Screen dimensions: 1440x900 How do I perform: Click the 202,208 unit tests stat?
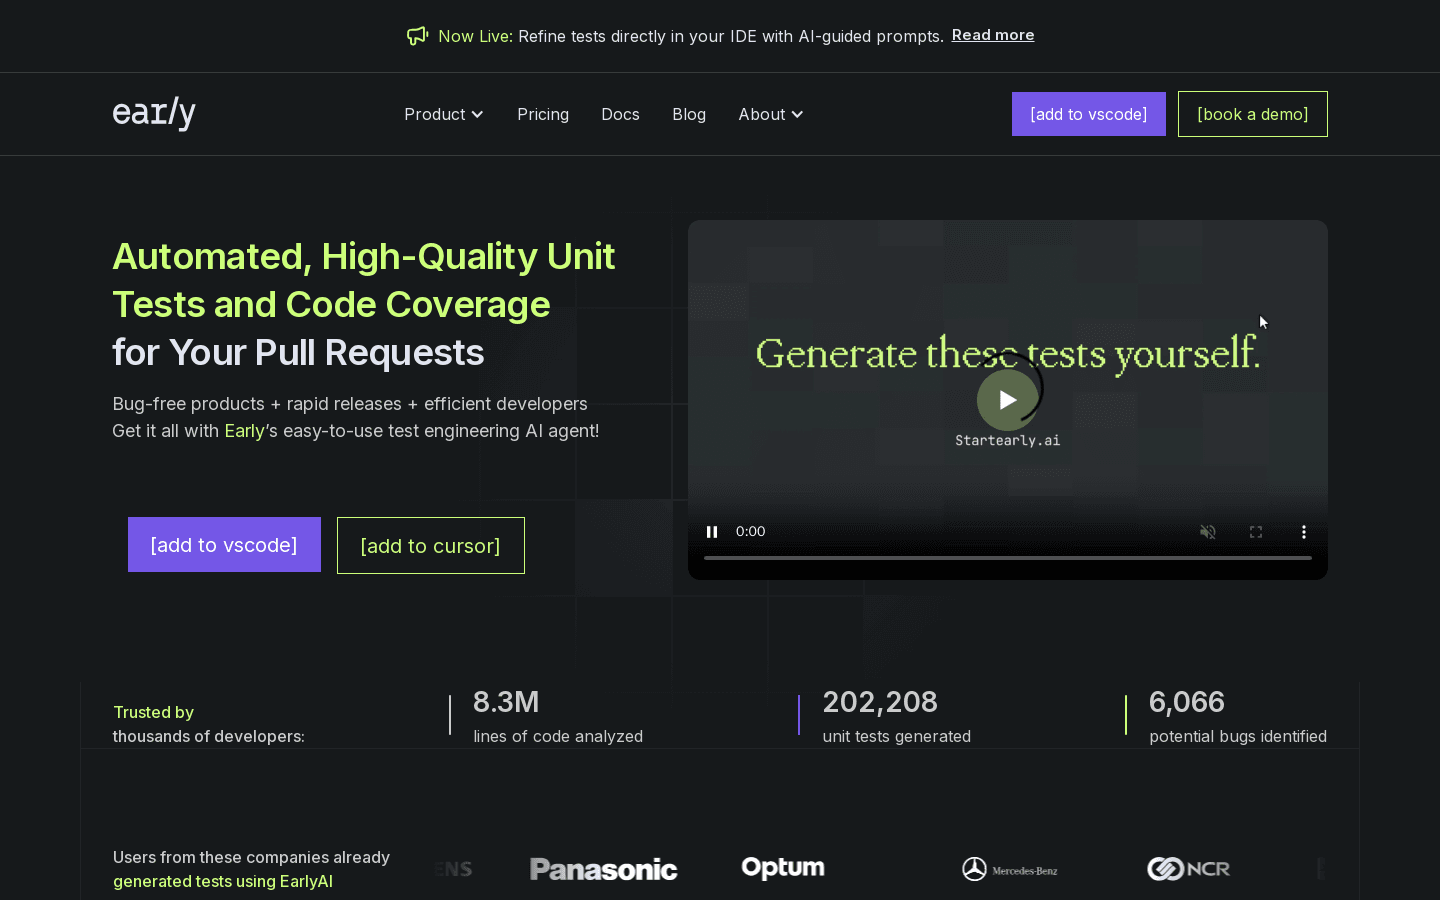(897, 716)
